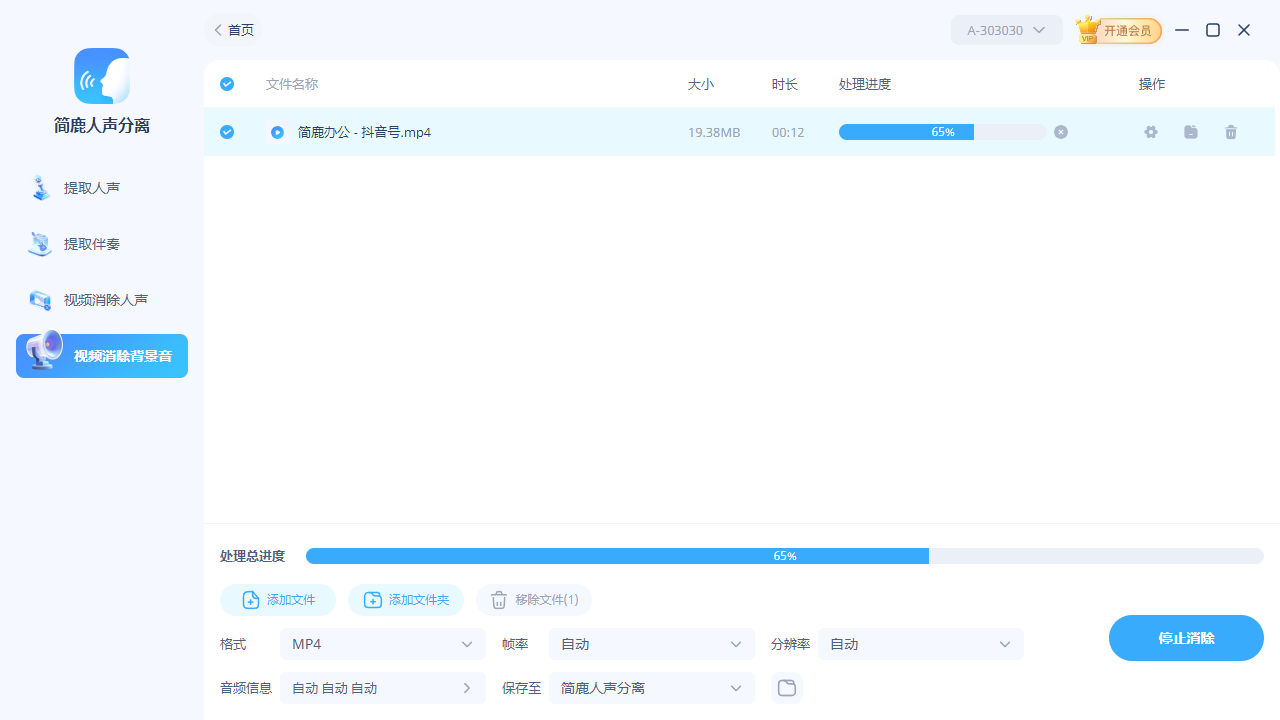The image size is (1280, 720).
Task: Open the 视频消除人声 feature
Action: pos(101,300)
